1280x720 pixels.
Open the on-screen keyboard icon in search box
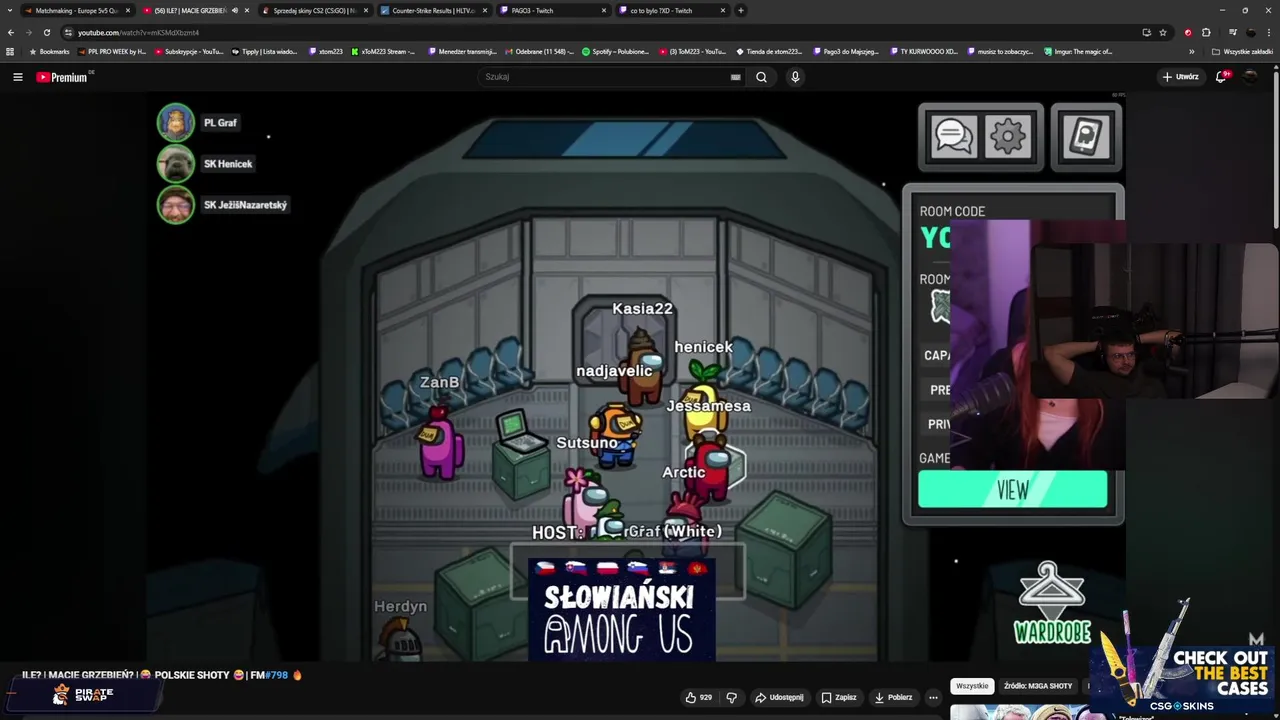coord(735,77)
